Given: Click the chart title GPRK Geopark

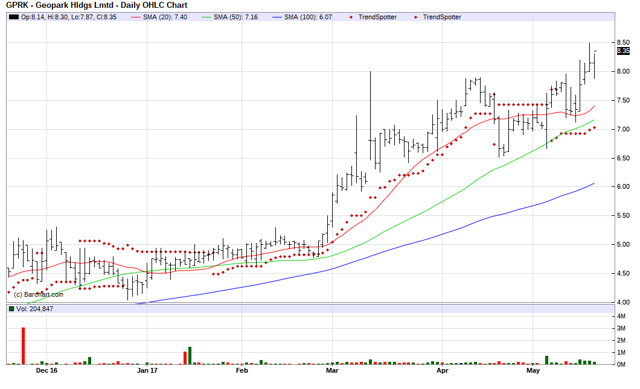Looking at the screenshot, I should click(96, 5).
